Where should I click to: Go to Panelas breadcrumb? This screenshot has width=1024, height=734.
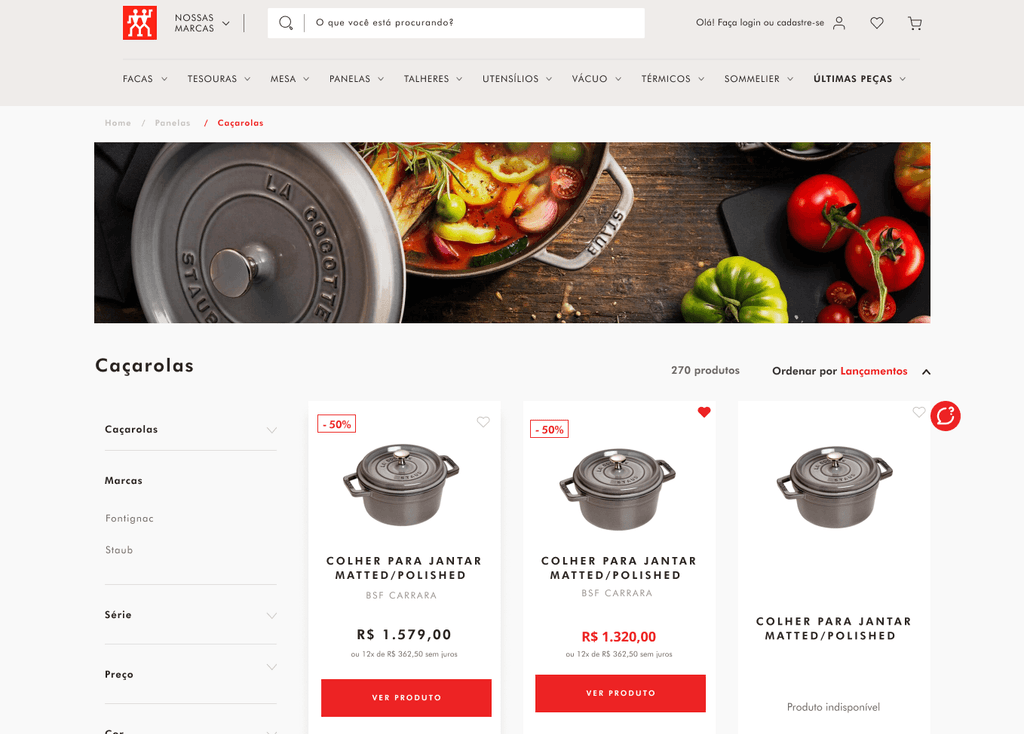172,123
